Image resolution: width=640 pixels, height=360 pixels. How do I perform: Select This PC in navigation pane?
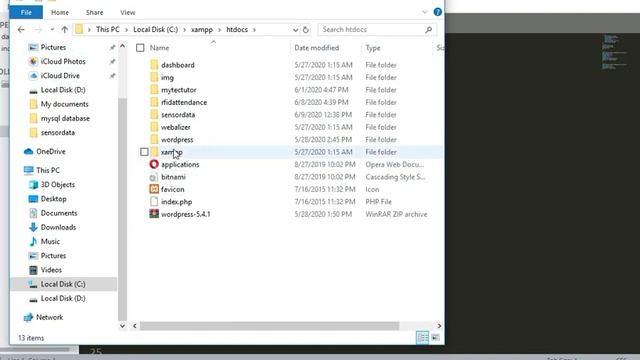point(42,170)
